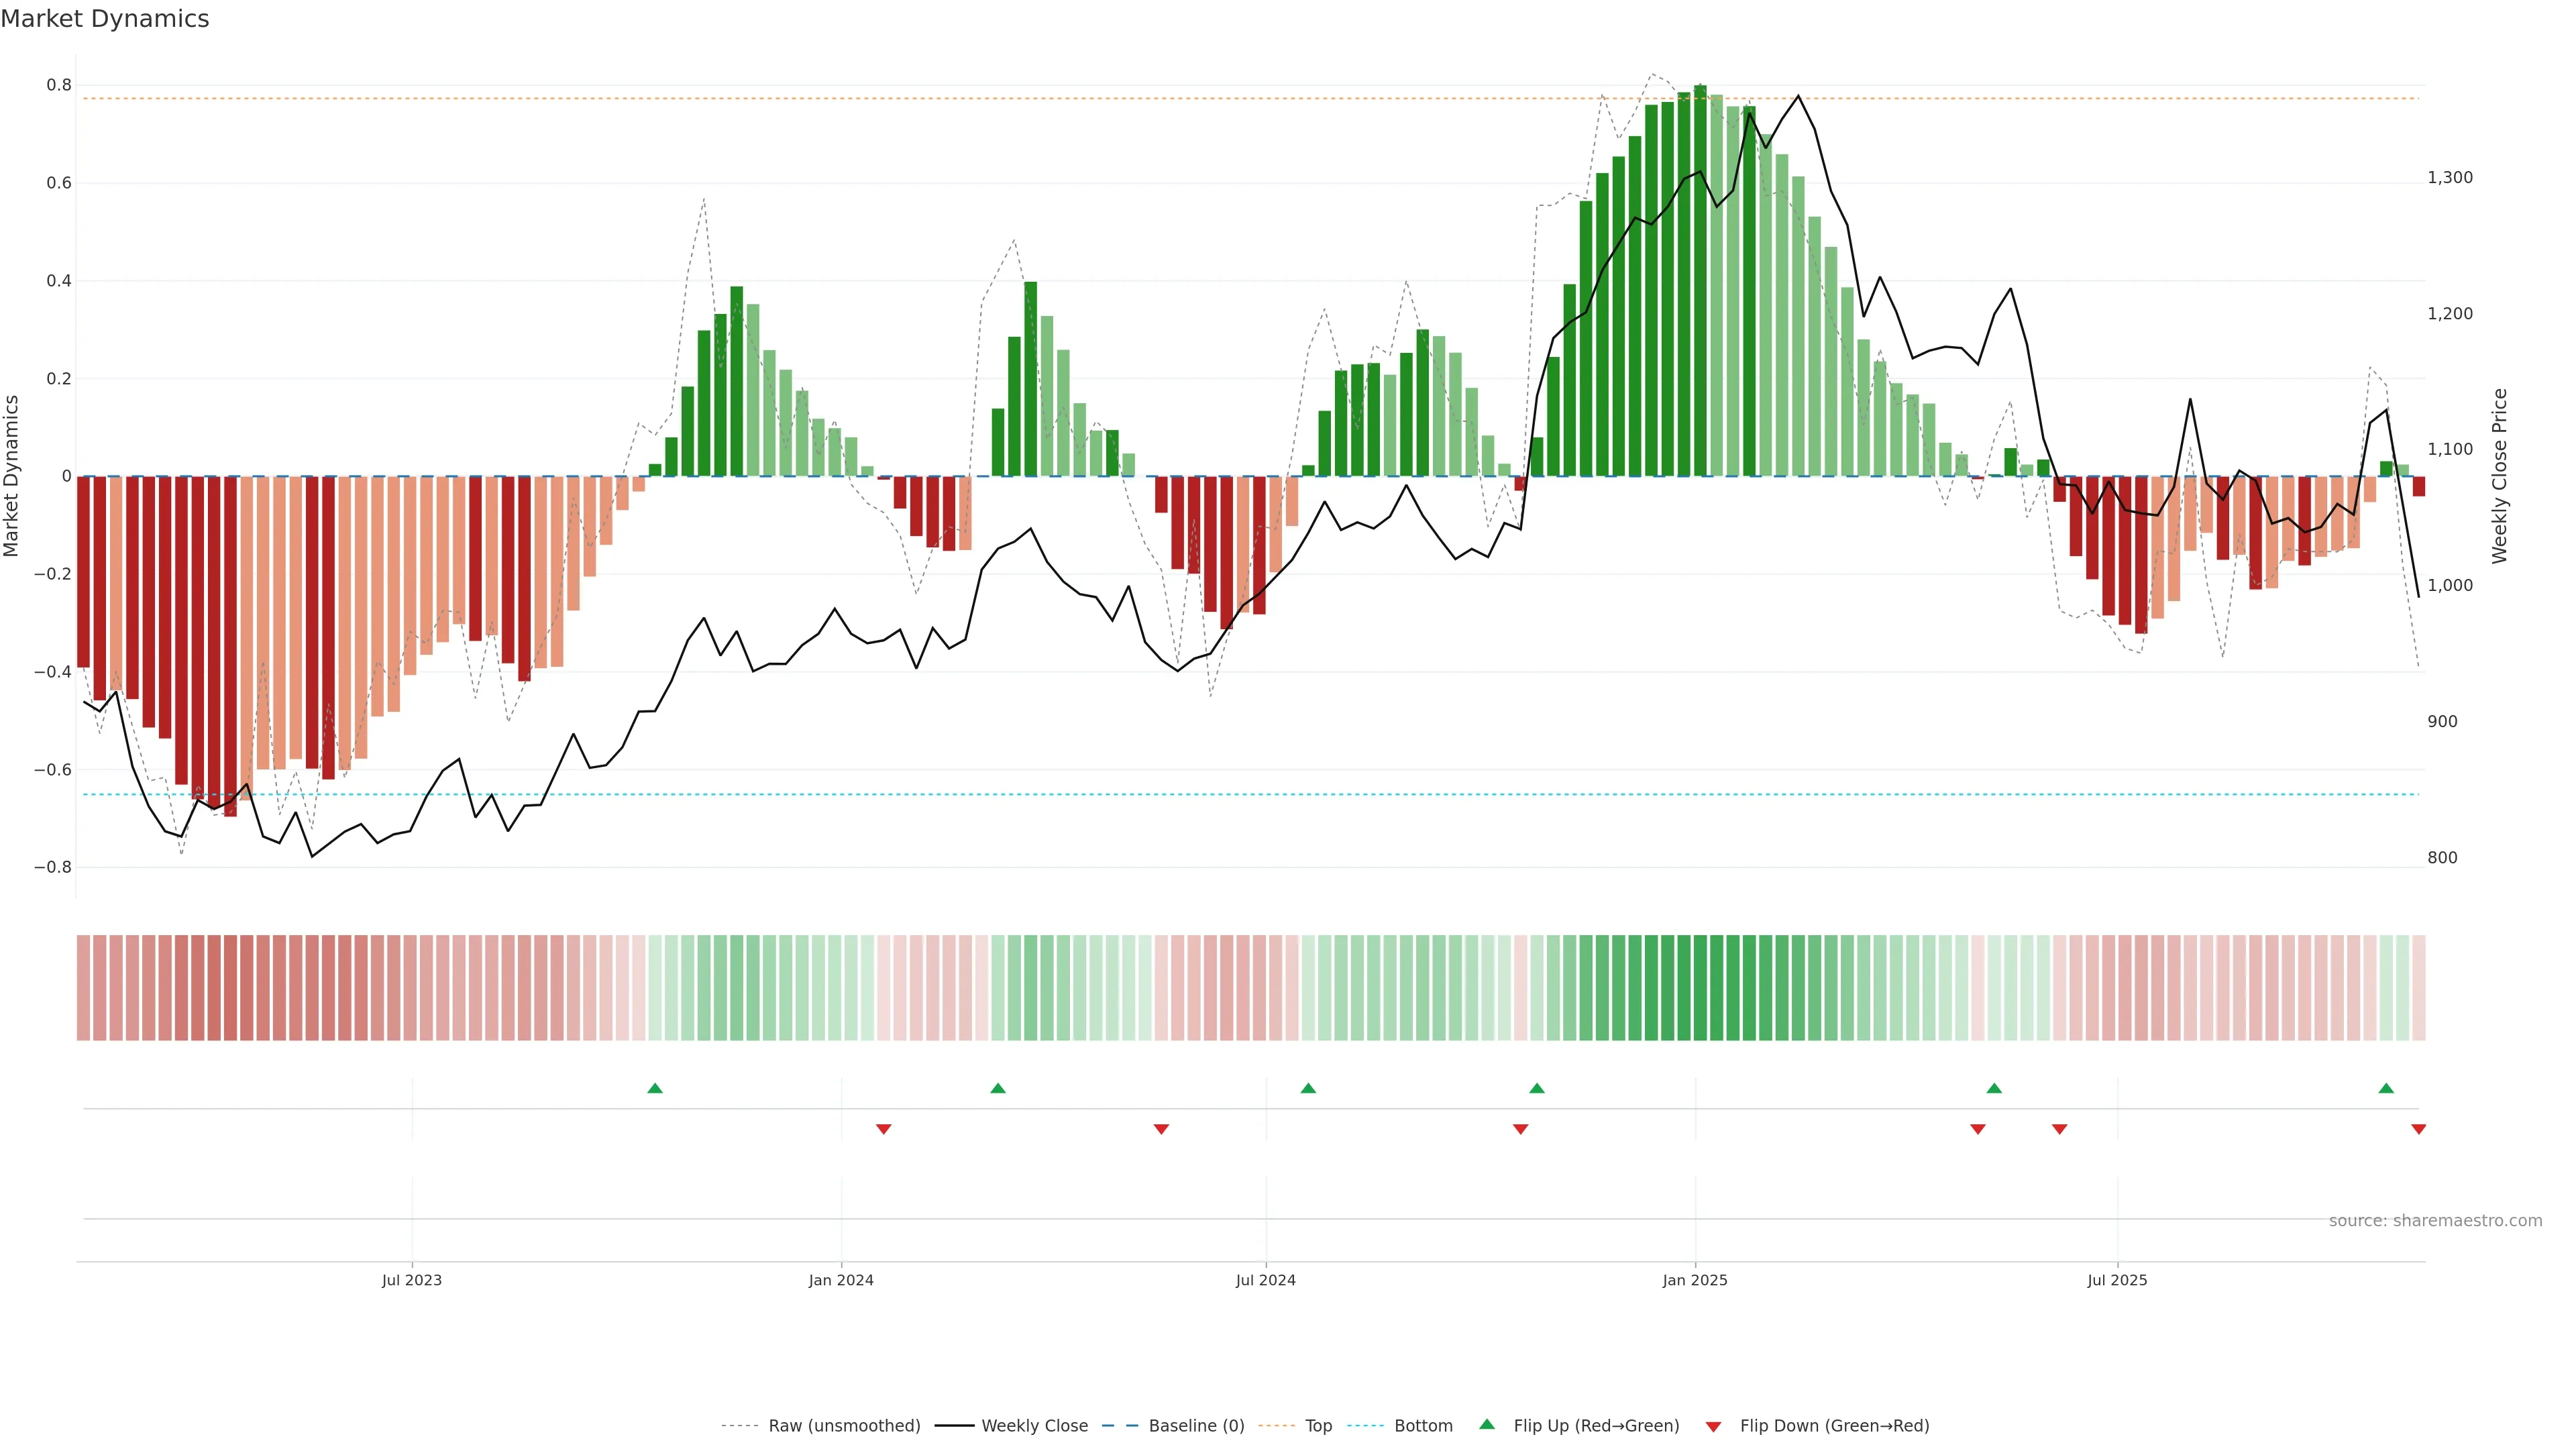Click the Jan 2025 x-axis label

click(1694, 1280)
